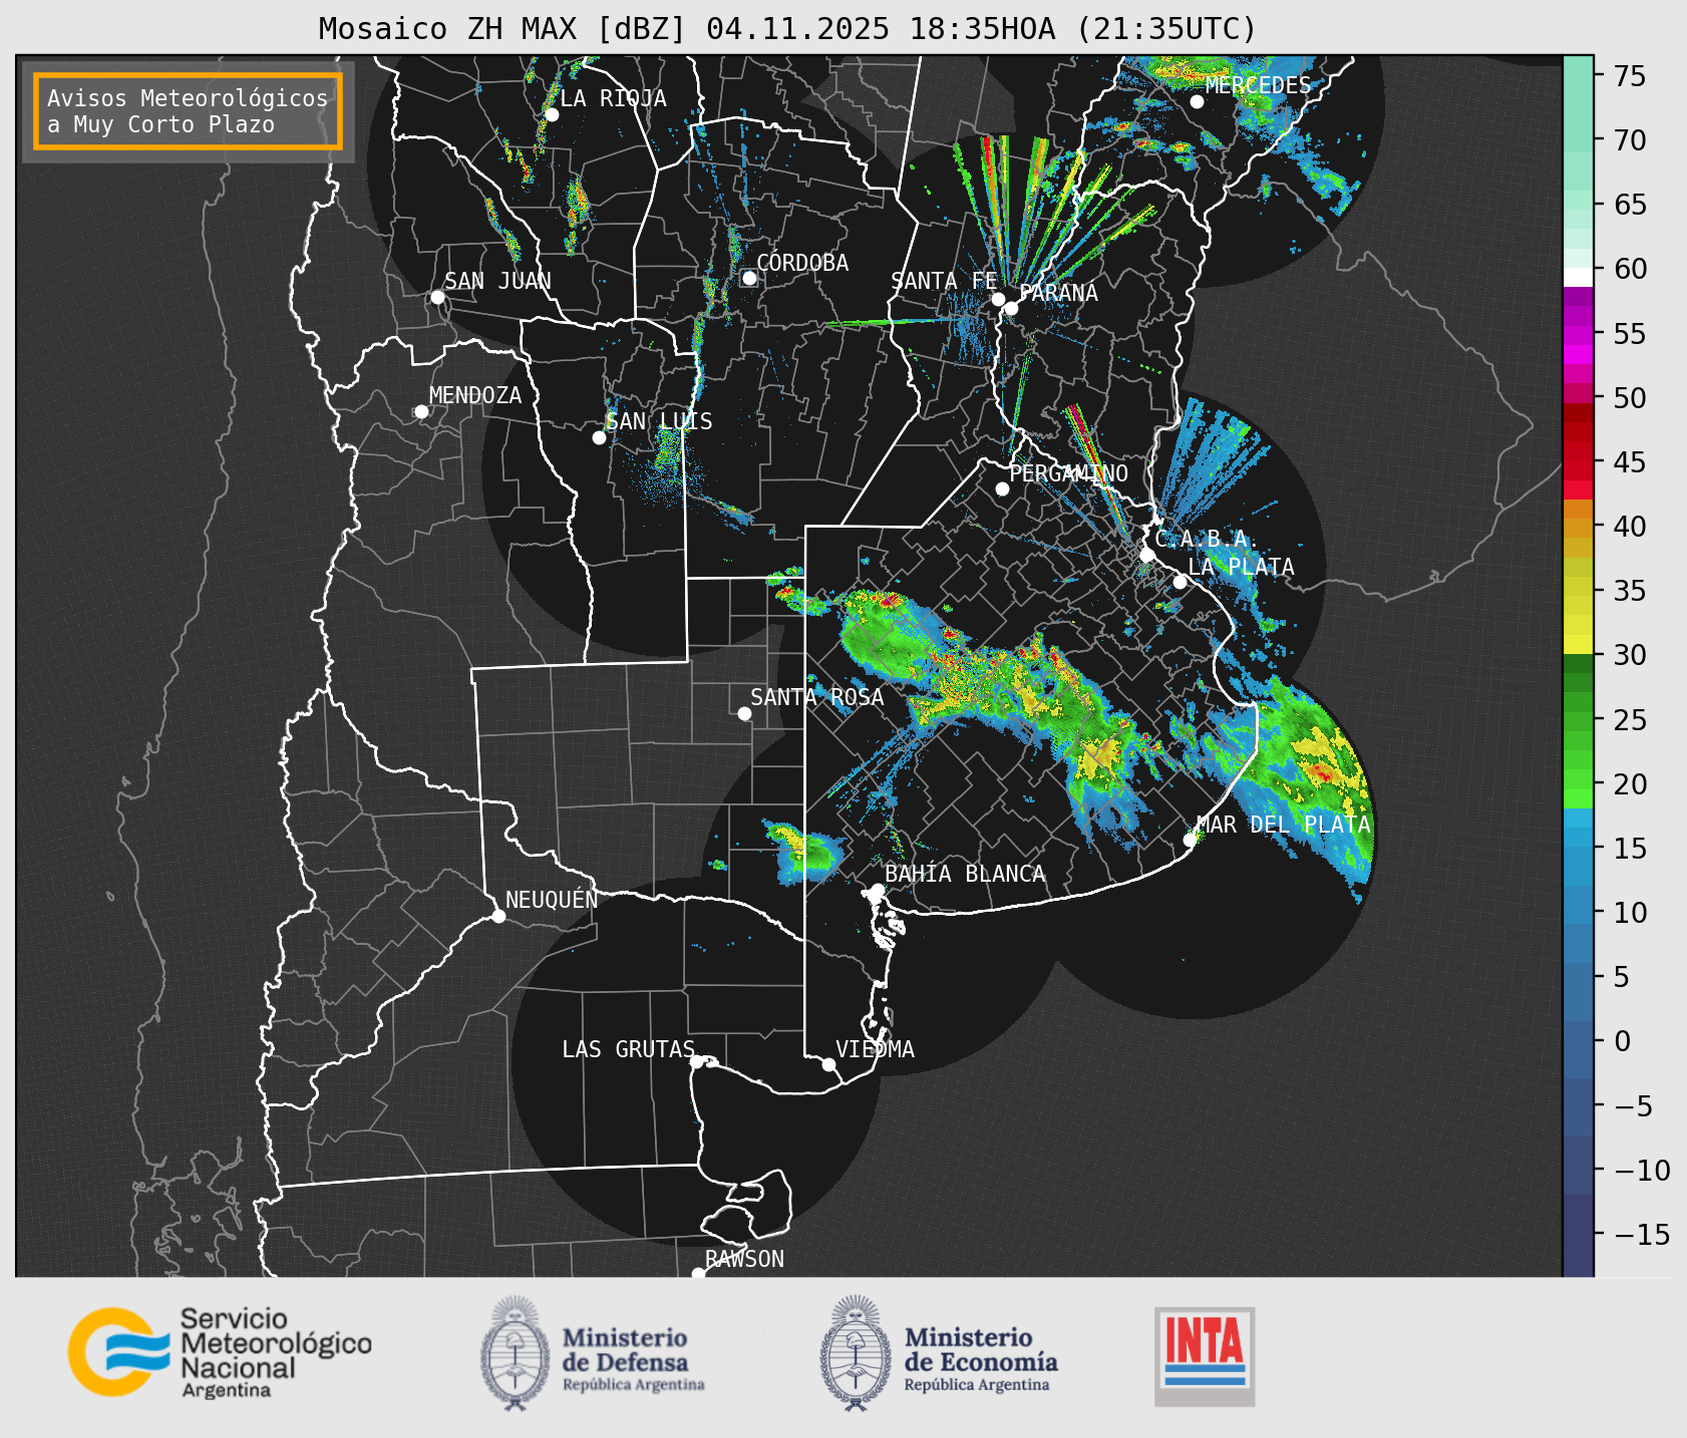This screenshot has width=1687, height=1438.
Task: Click the San Luis marker dot
Action: (x=599, y=438)
